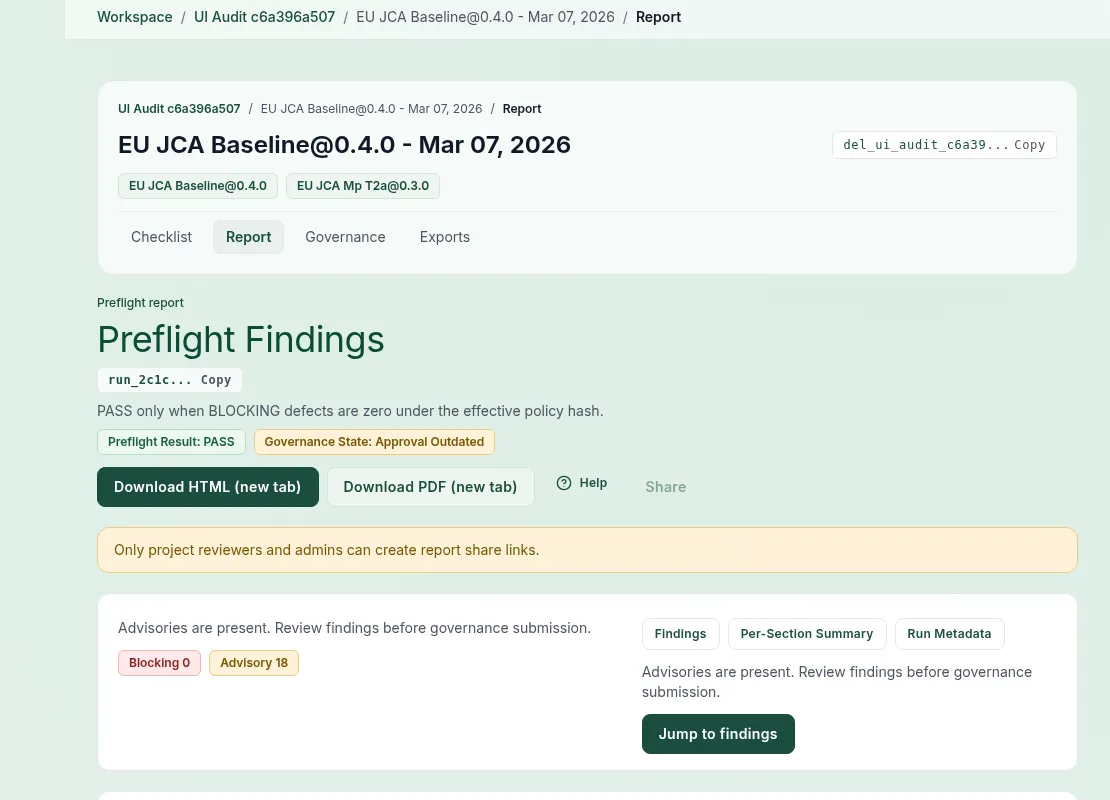The image size is (1110, 800).
Task: Open the Exports tab
Action: 444,236
